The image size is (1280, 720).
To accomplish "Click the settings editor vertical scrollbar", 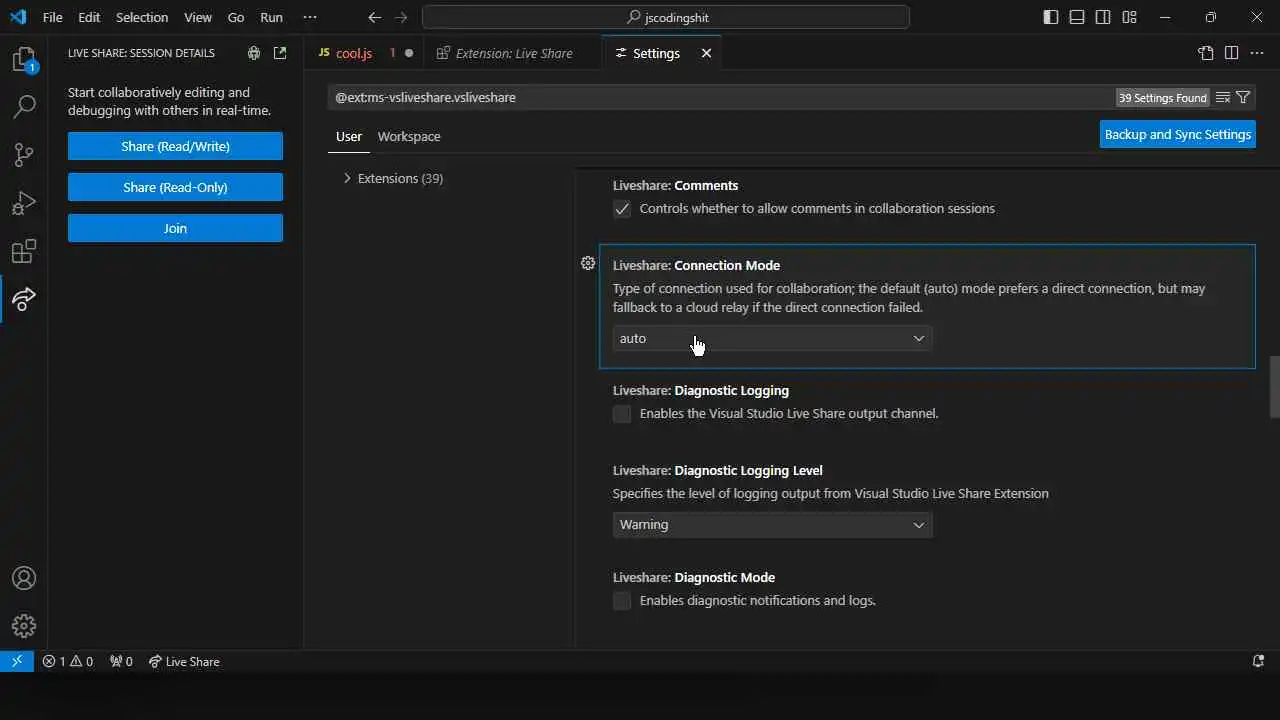I will [x=1274, y=387].
